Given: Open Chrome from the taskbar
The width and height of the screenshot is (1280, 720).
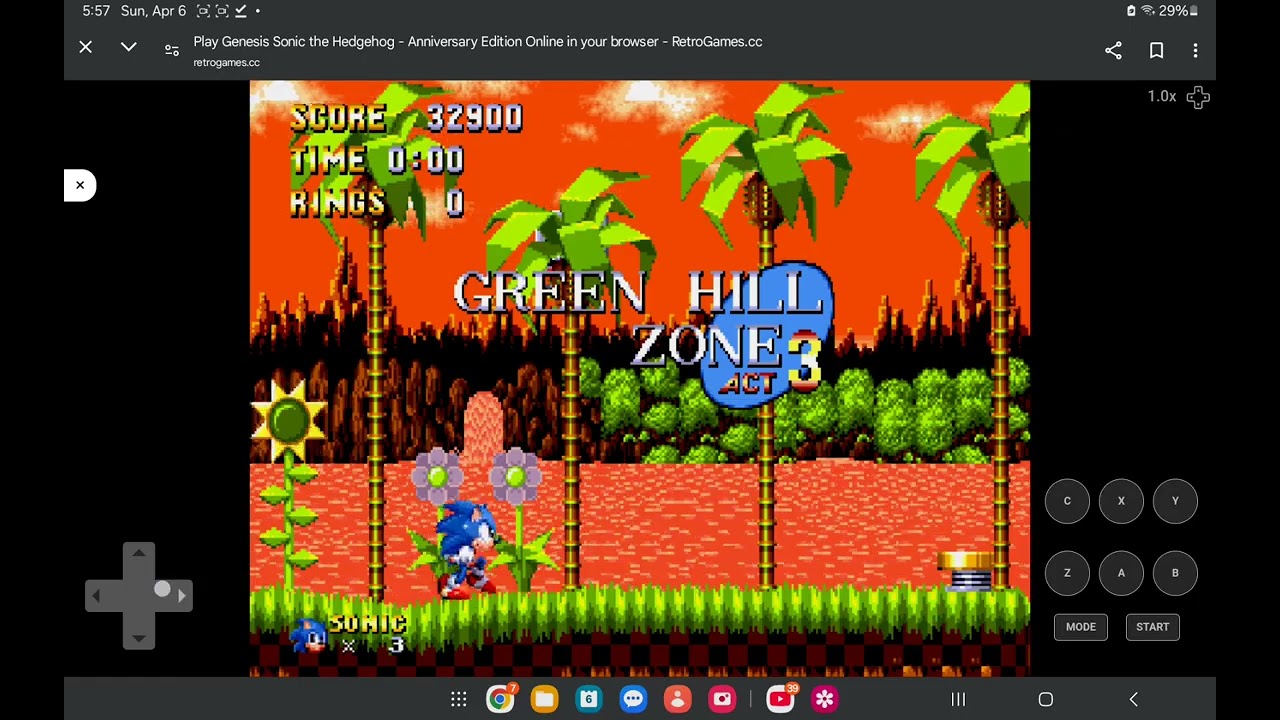Looking at the screenshot, I should (x=500, y=699).
